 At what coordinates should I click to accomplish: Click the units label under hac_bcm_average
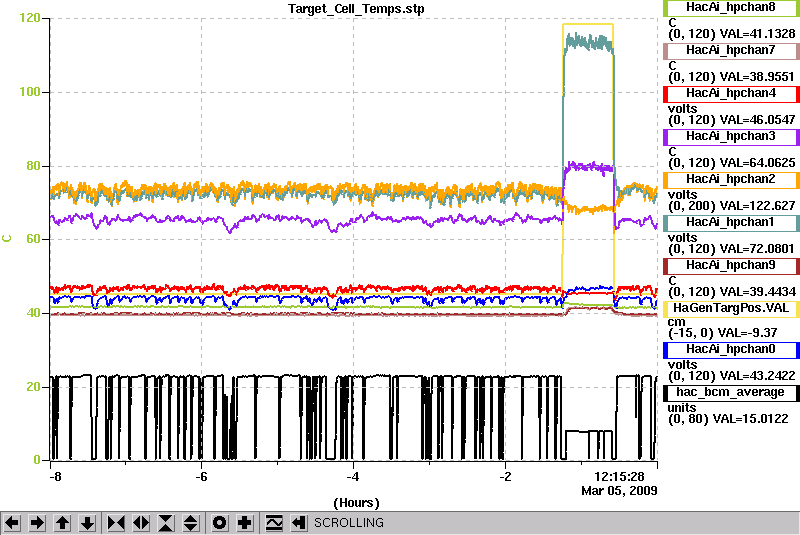682,407
